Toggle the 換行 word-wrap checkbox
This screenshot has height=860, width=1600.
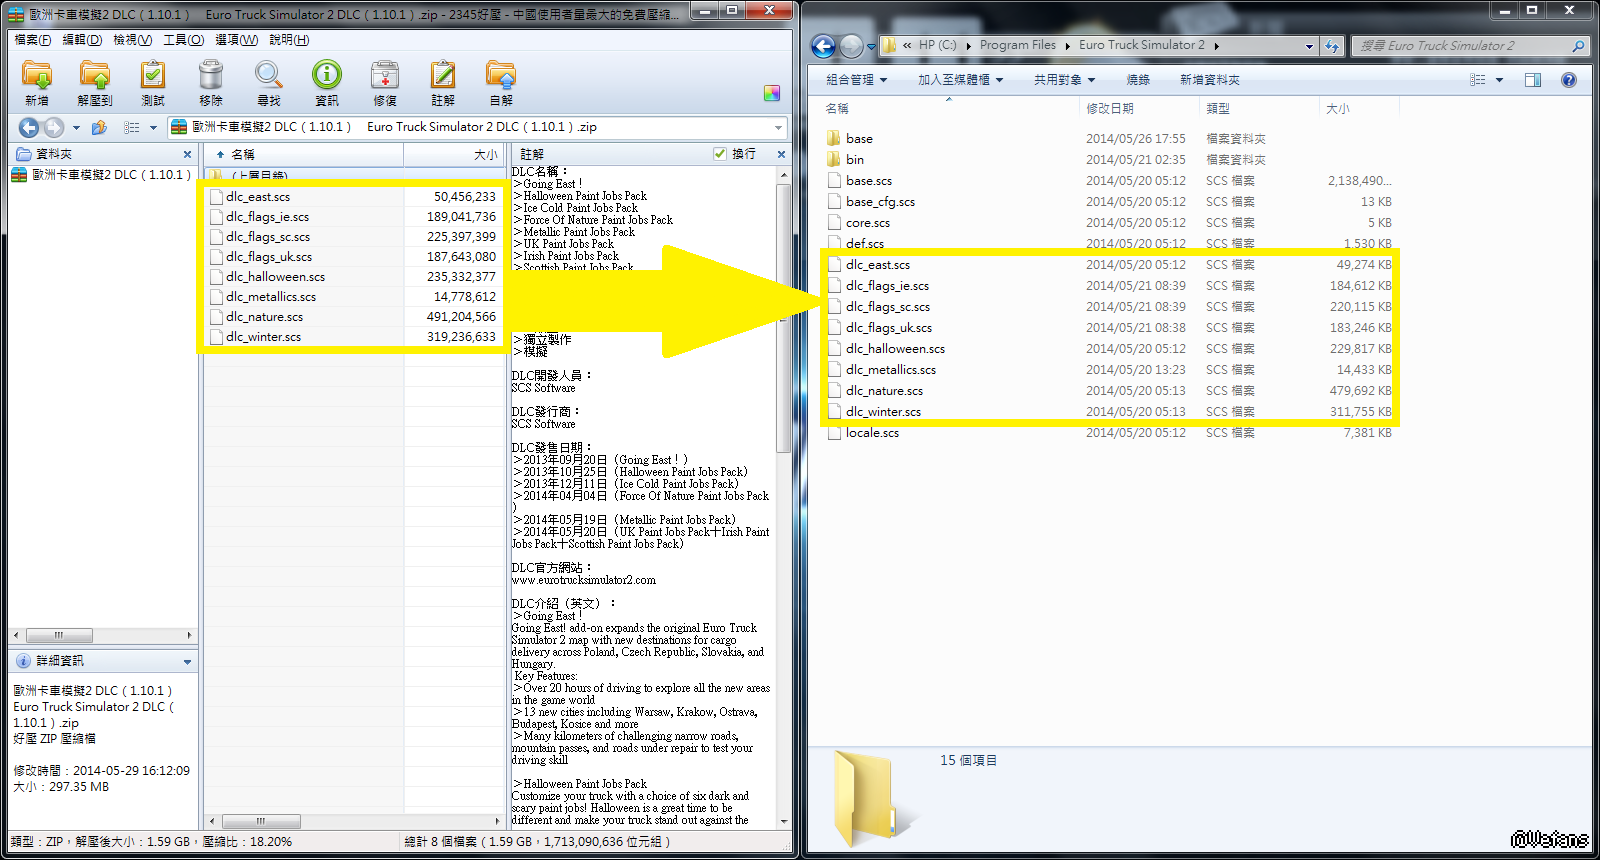(x=720, y=153)
